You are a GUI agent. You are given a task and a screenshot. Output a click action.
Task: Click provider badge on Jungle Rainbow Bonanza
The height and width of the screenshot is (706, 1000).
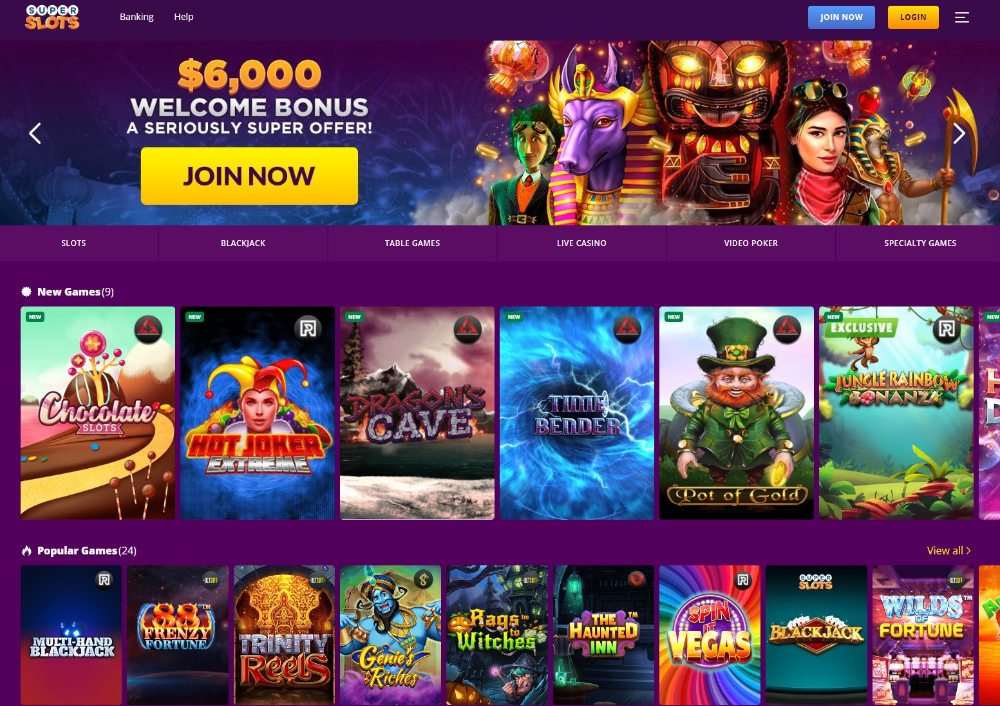click(947, 328)
